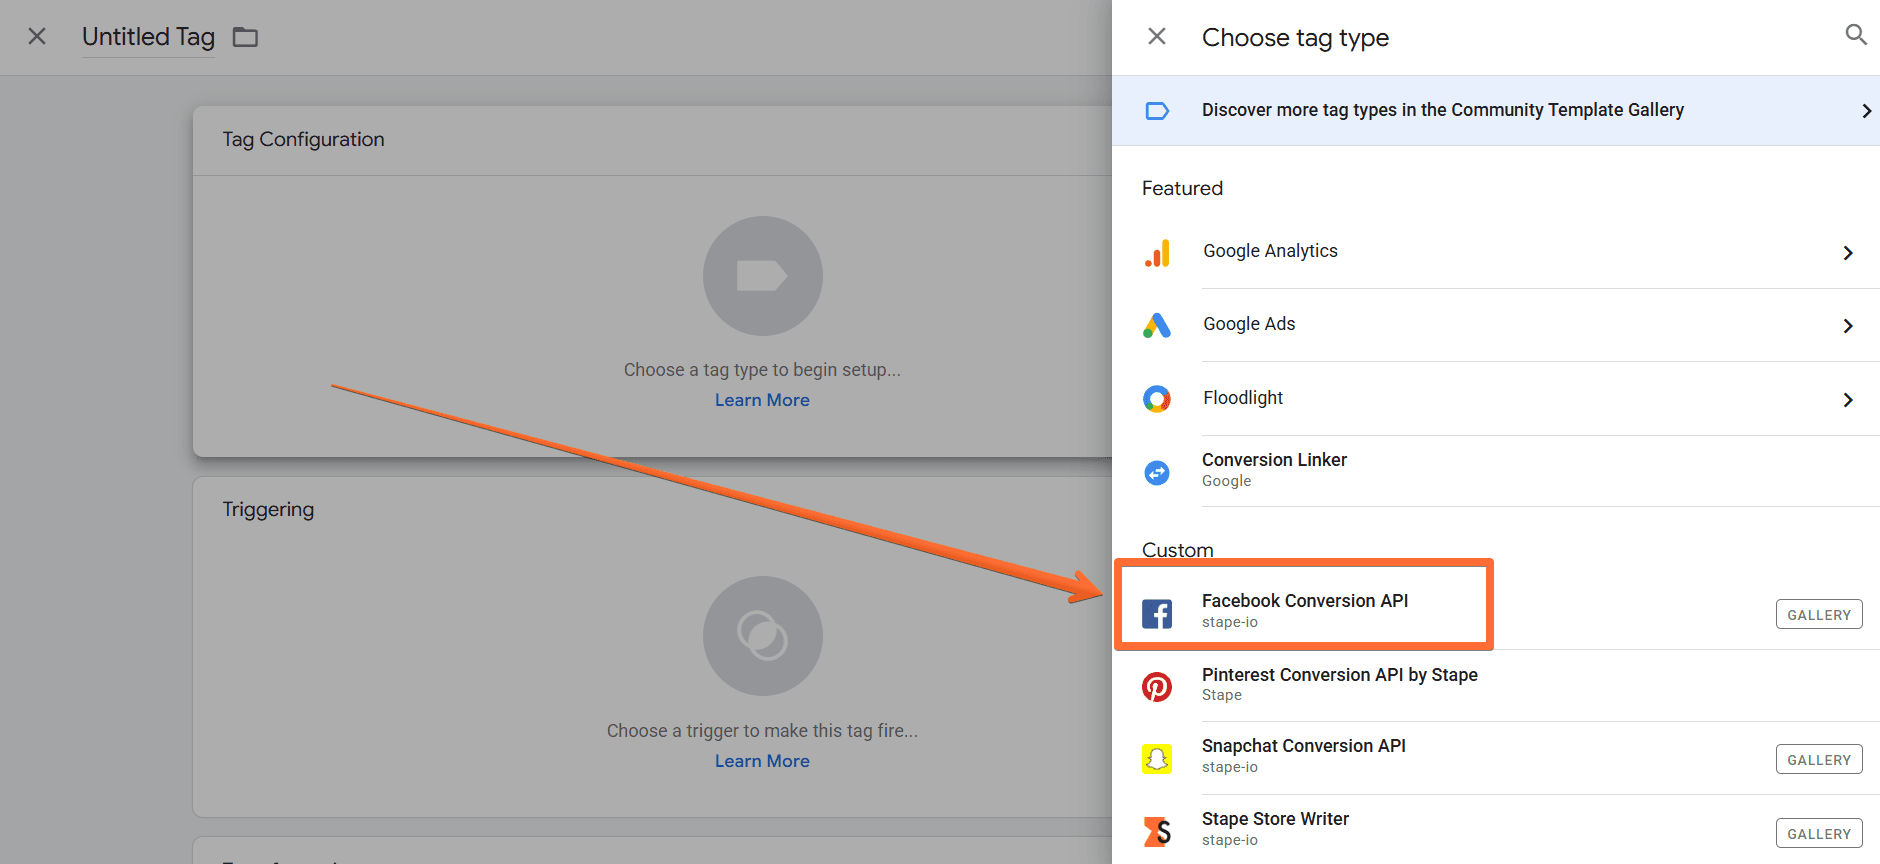Open Learn More under Tag Configuration

tap(762, 400)
